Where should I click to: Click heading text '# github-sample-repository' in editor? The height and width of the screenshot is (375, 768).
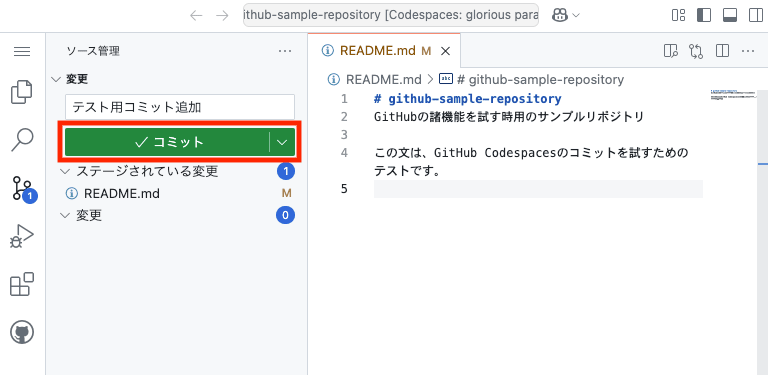click(467, 99)
